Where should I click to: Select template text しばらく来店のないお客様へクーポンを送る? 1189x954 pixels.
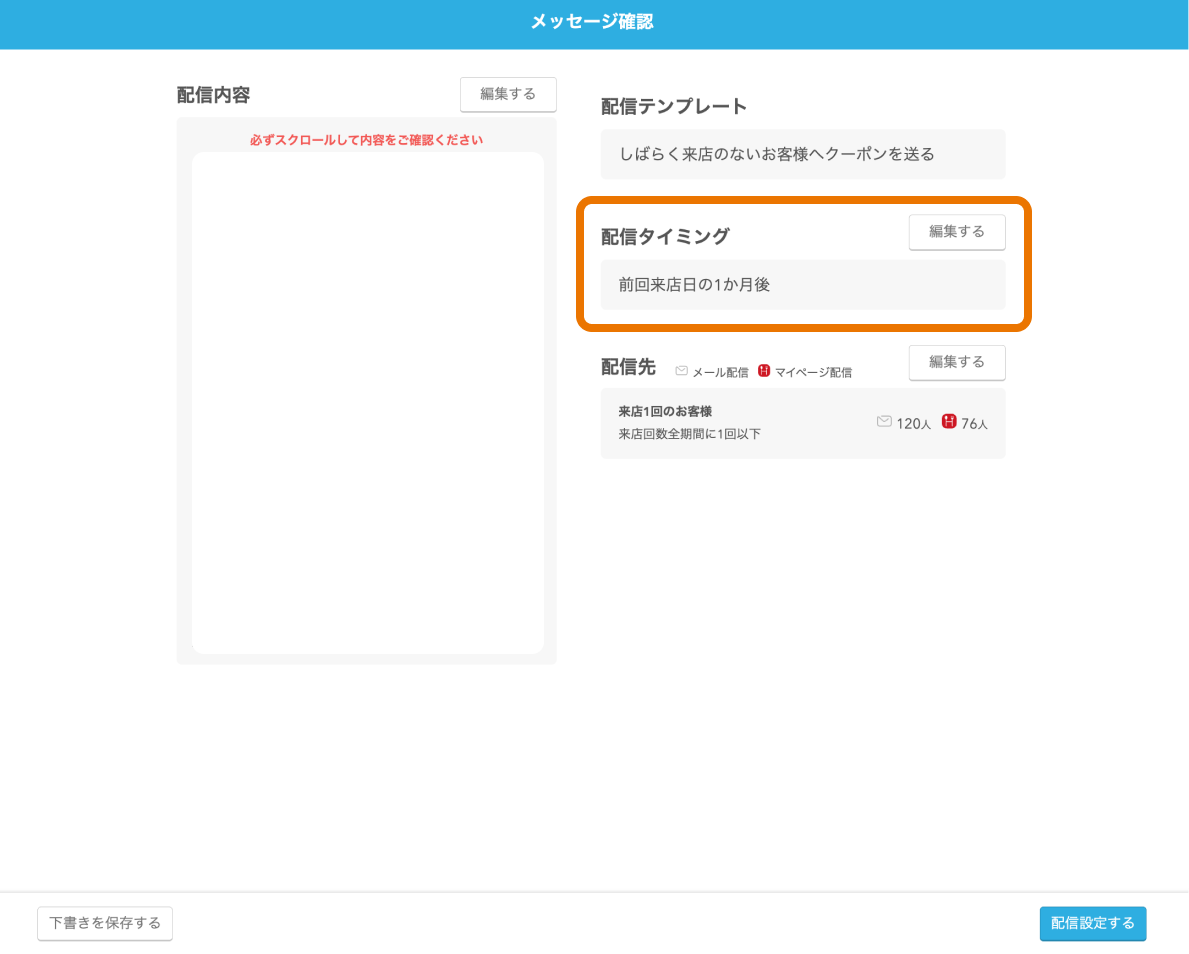click(x=776, y=155)
